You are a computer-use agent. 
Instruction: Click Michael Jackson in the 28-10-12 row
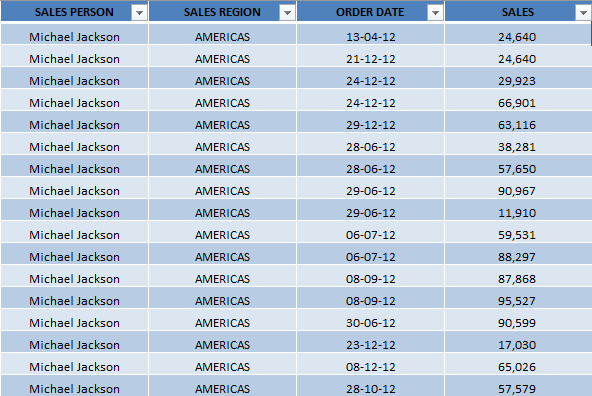click(74, 387)
